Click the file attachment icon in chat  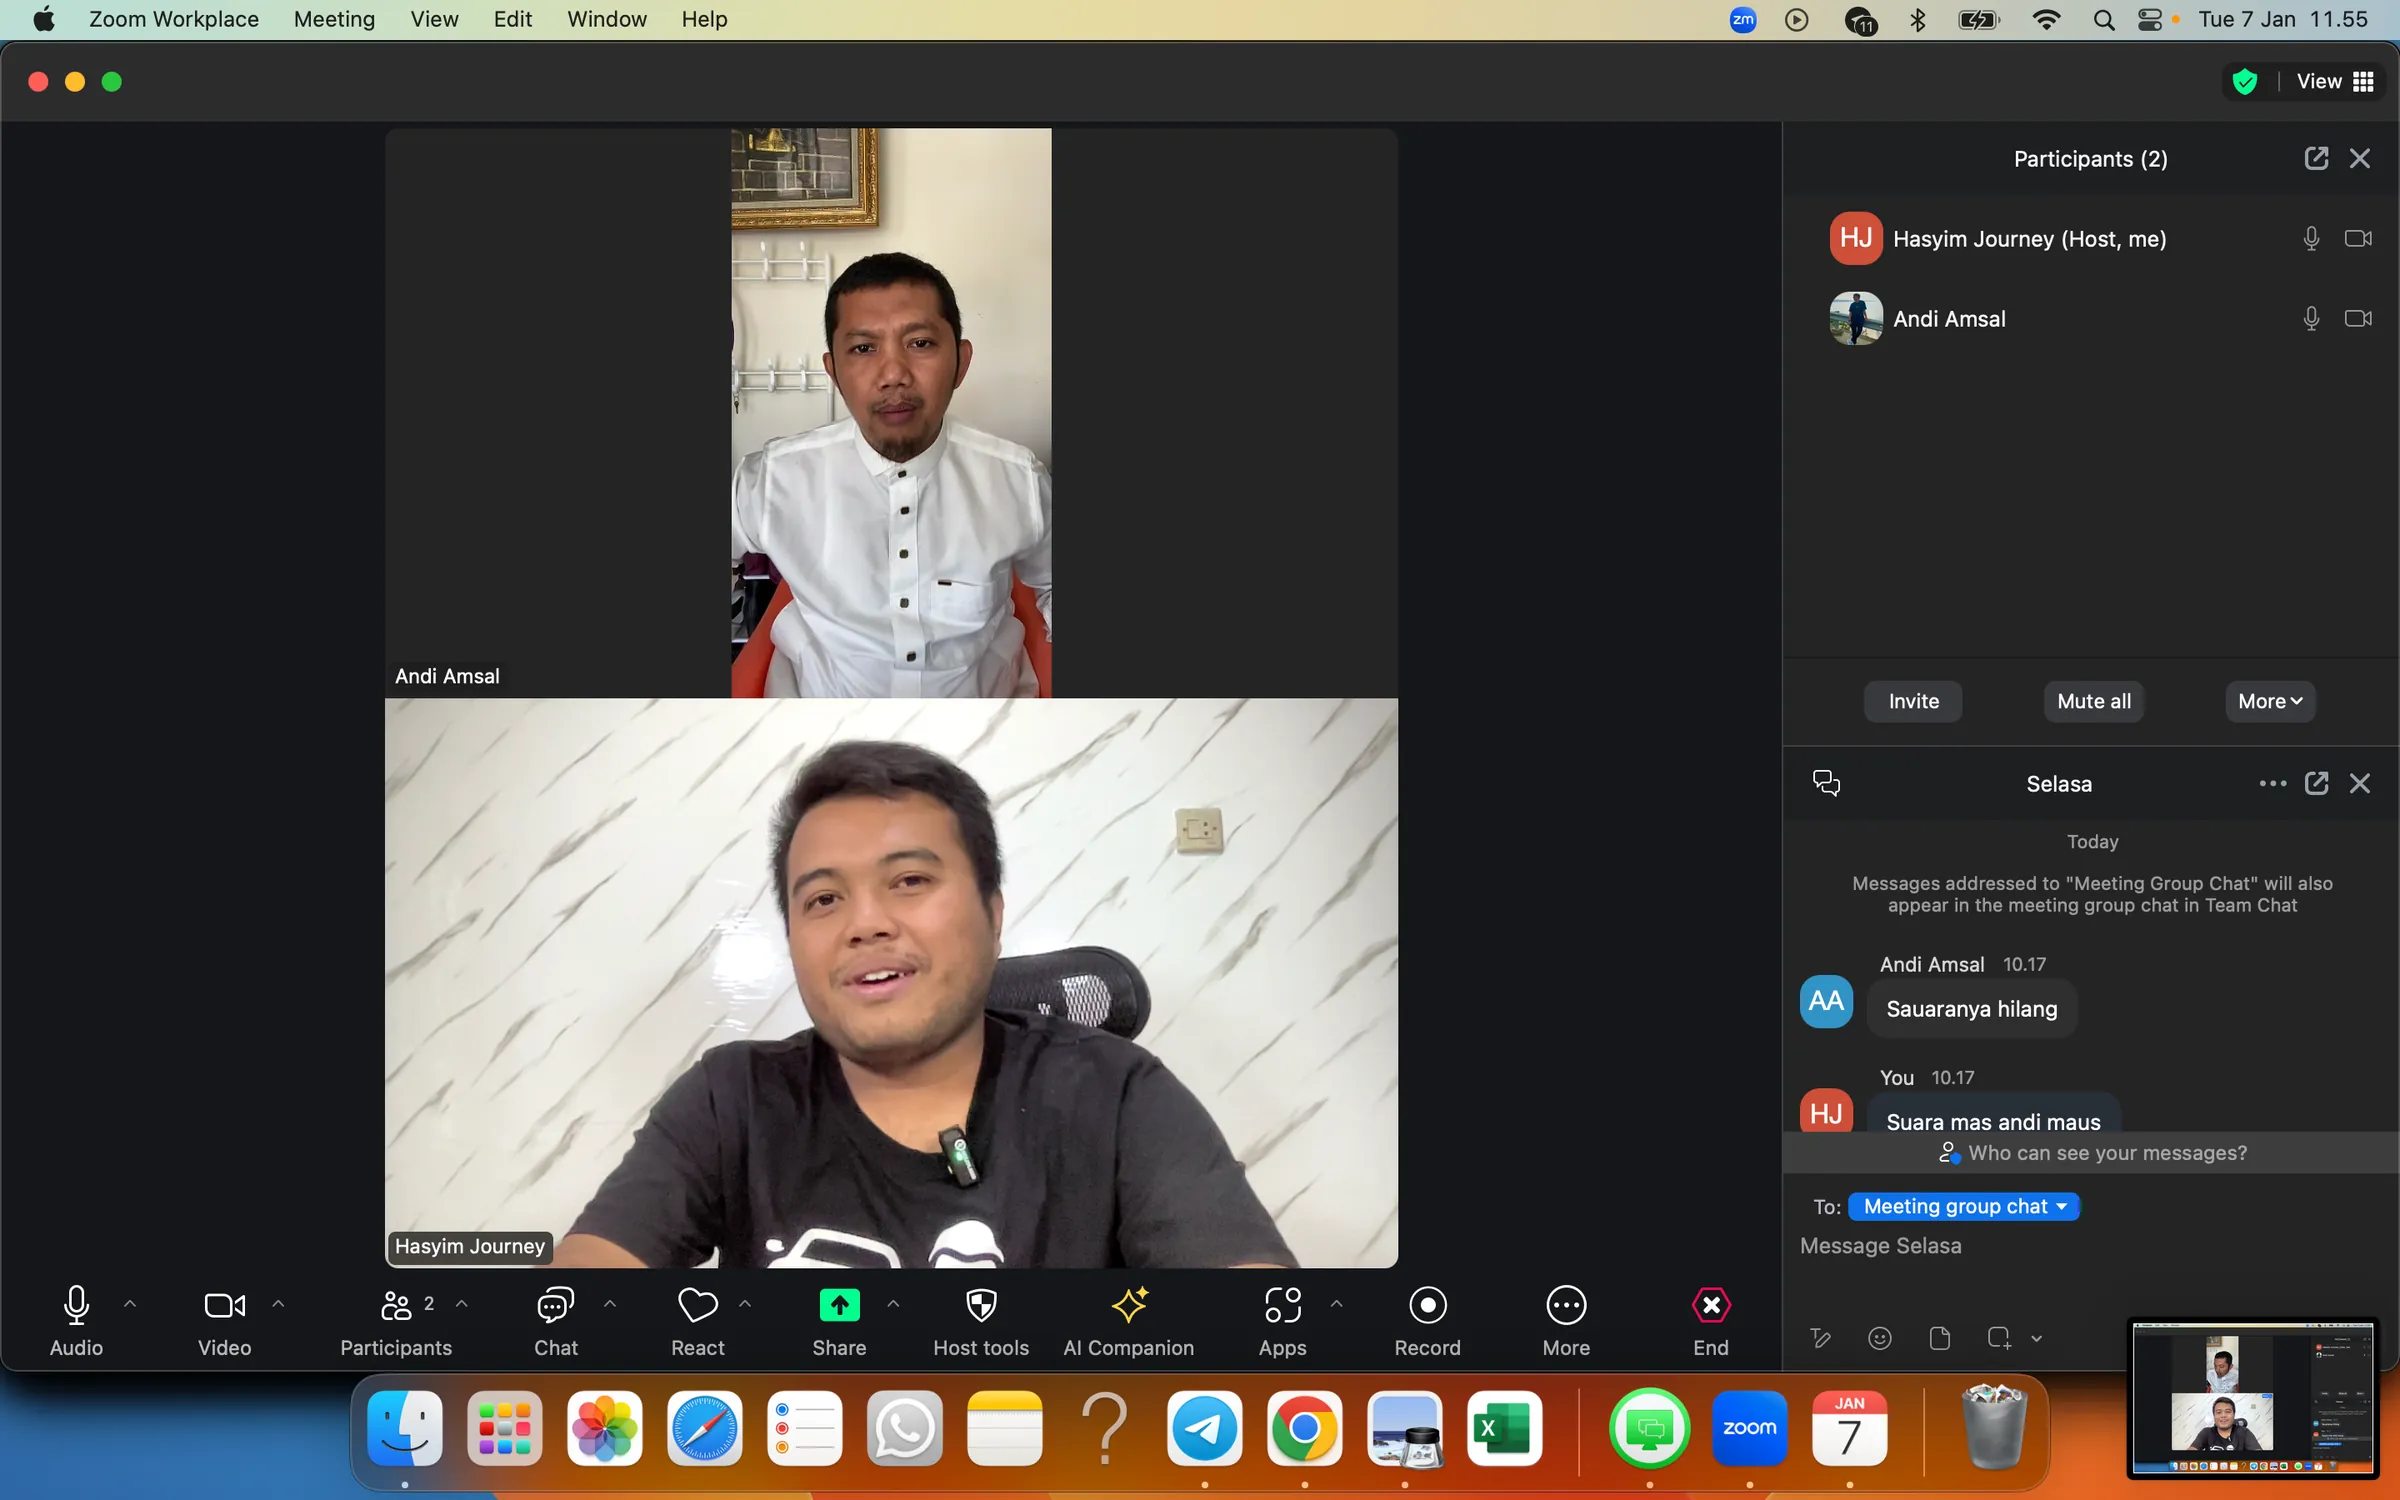[1939, 1338]
